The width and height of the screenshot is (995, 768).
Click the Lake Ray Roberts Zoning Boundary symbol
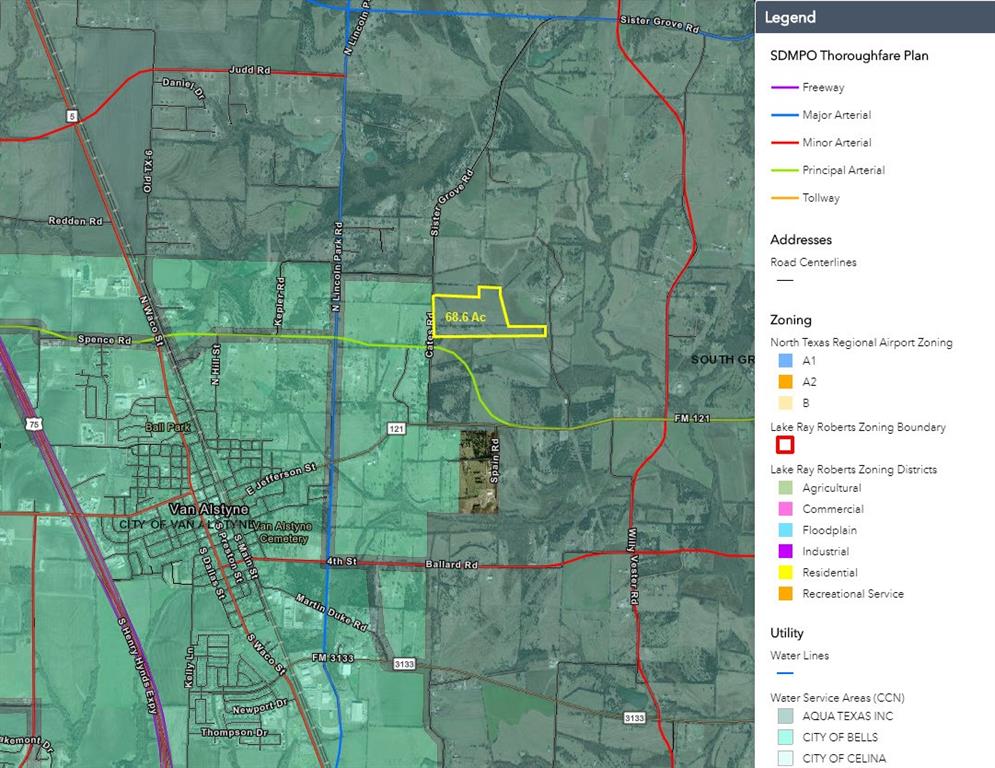[785, 446]
